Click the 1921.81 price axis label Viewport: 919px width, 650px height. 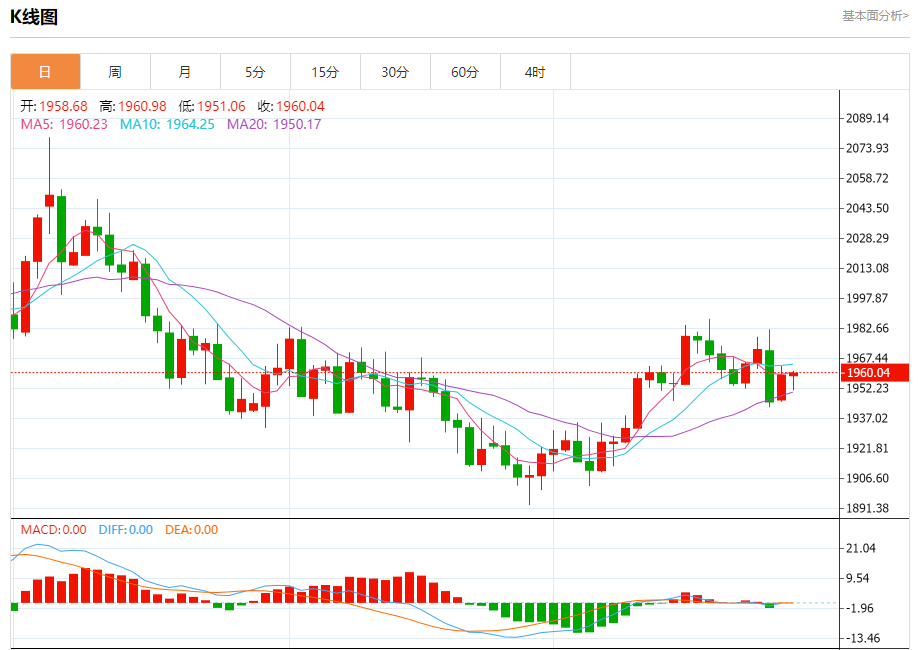867,448
